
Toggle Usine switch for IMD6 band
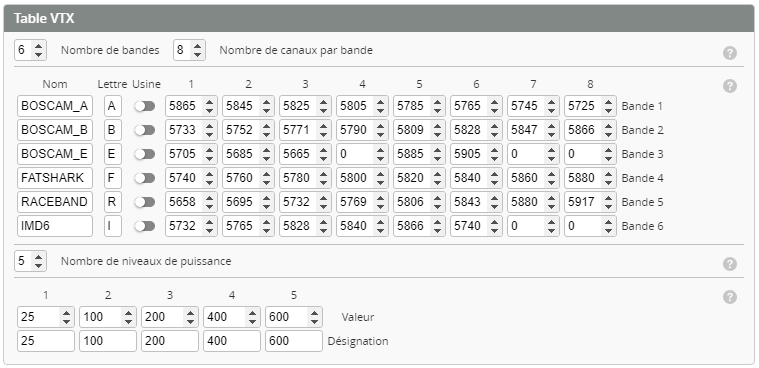pyautogui.click(x=145, y=226)
